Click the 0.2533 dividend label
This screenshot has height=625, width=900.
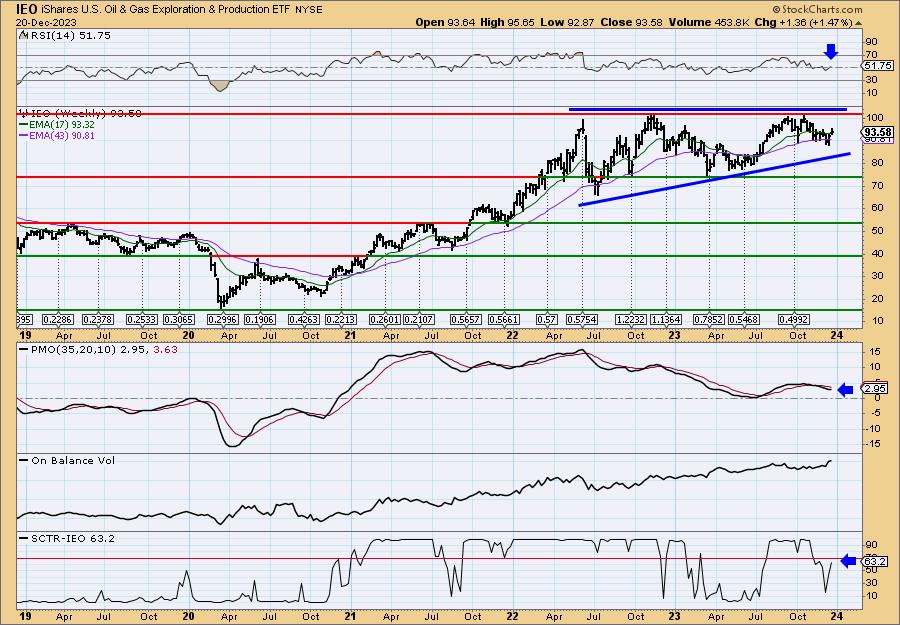click(142, 320)
